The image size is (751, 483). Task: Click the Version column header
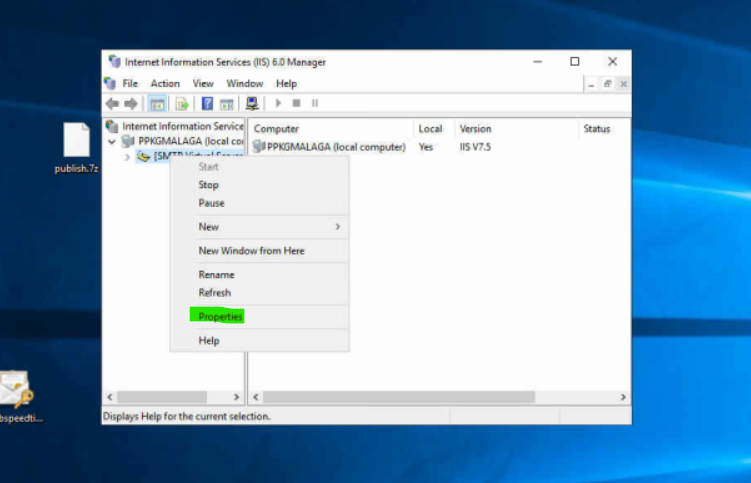[x=475, y=129]
